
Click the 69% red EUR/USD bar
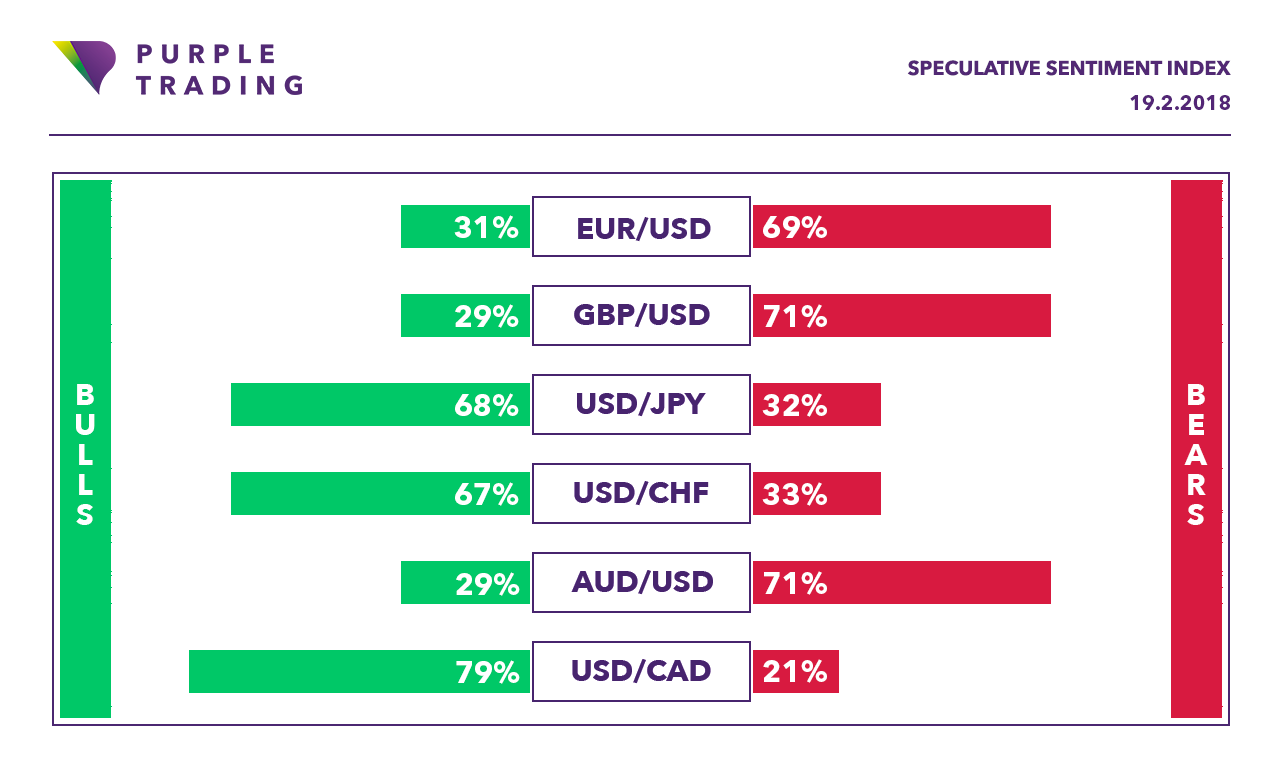click(x=902, y=227)
